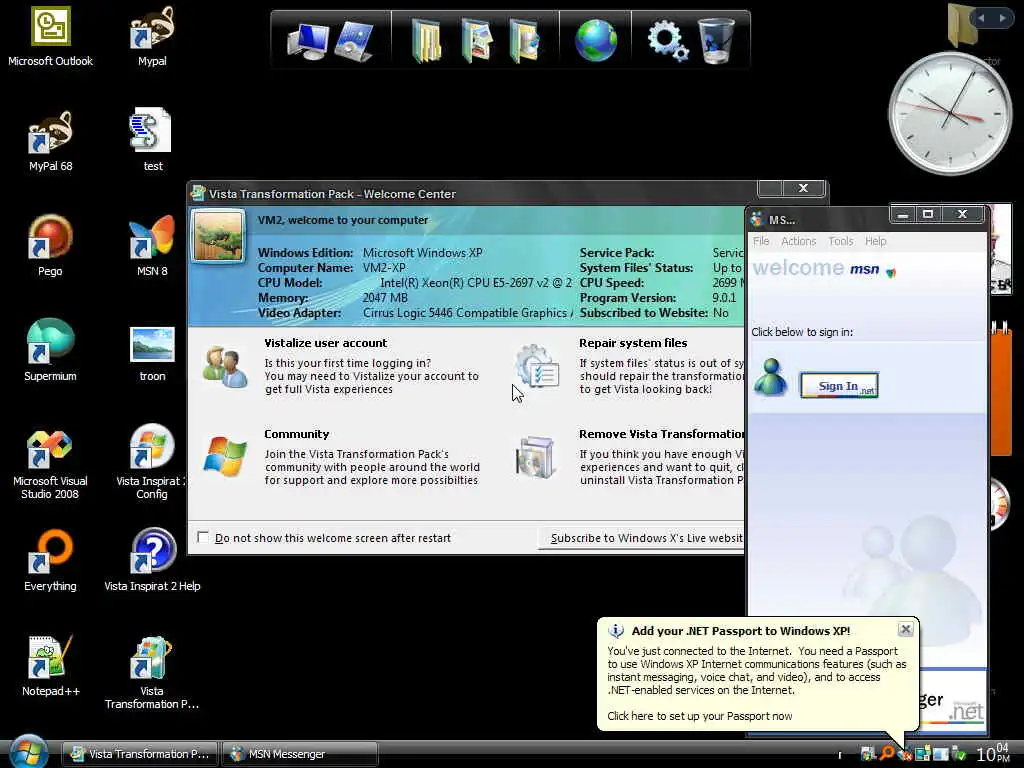This screenshot has width=1024, height=768.
Task: Click the 'Microsoft Windows XP' edition value
Action: tap(423, 253)
